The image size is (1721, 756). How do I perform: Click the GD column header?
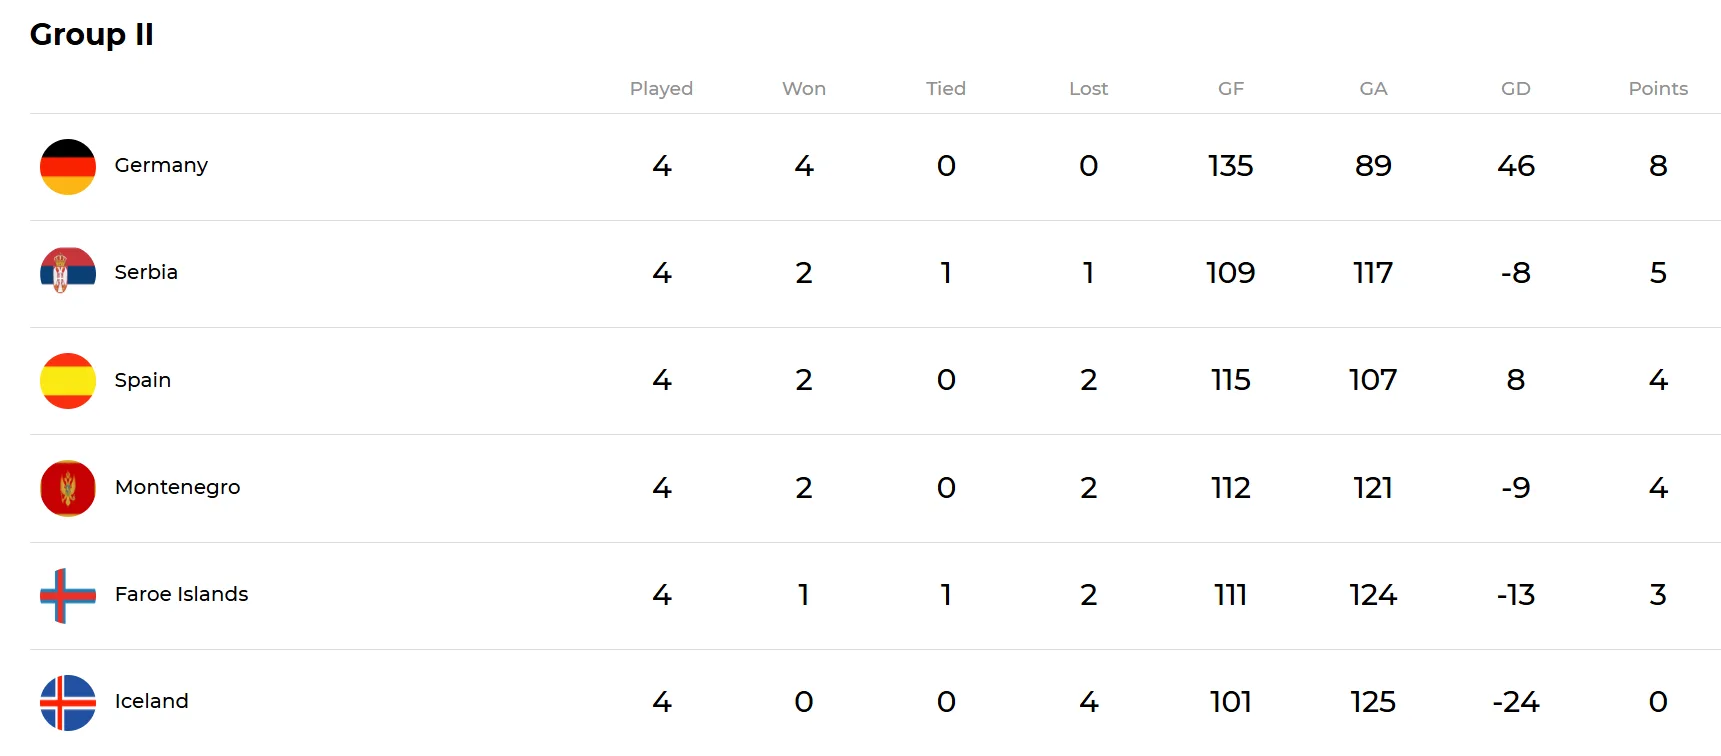(x=1515, y=89)
